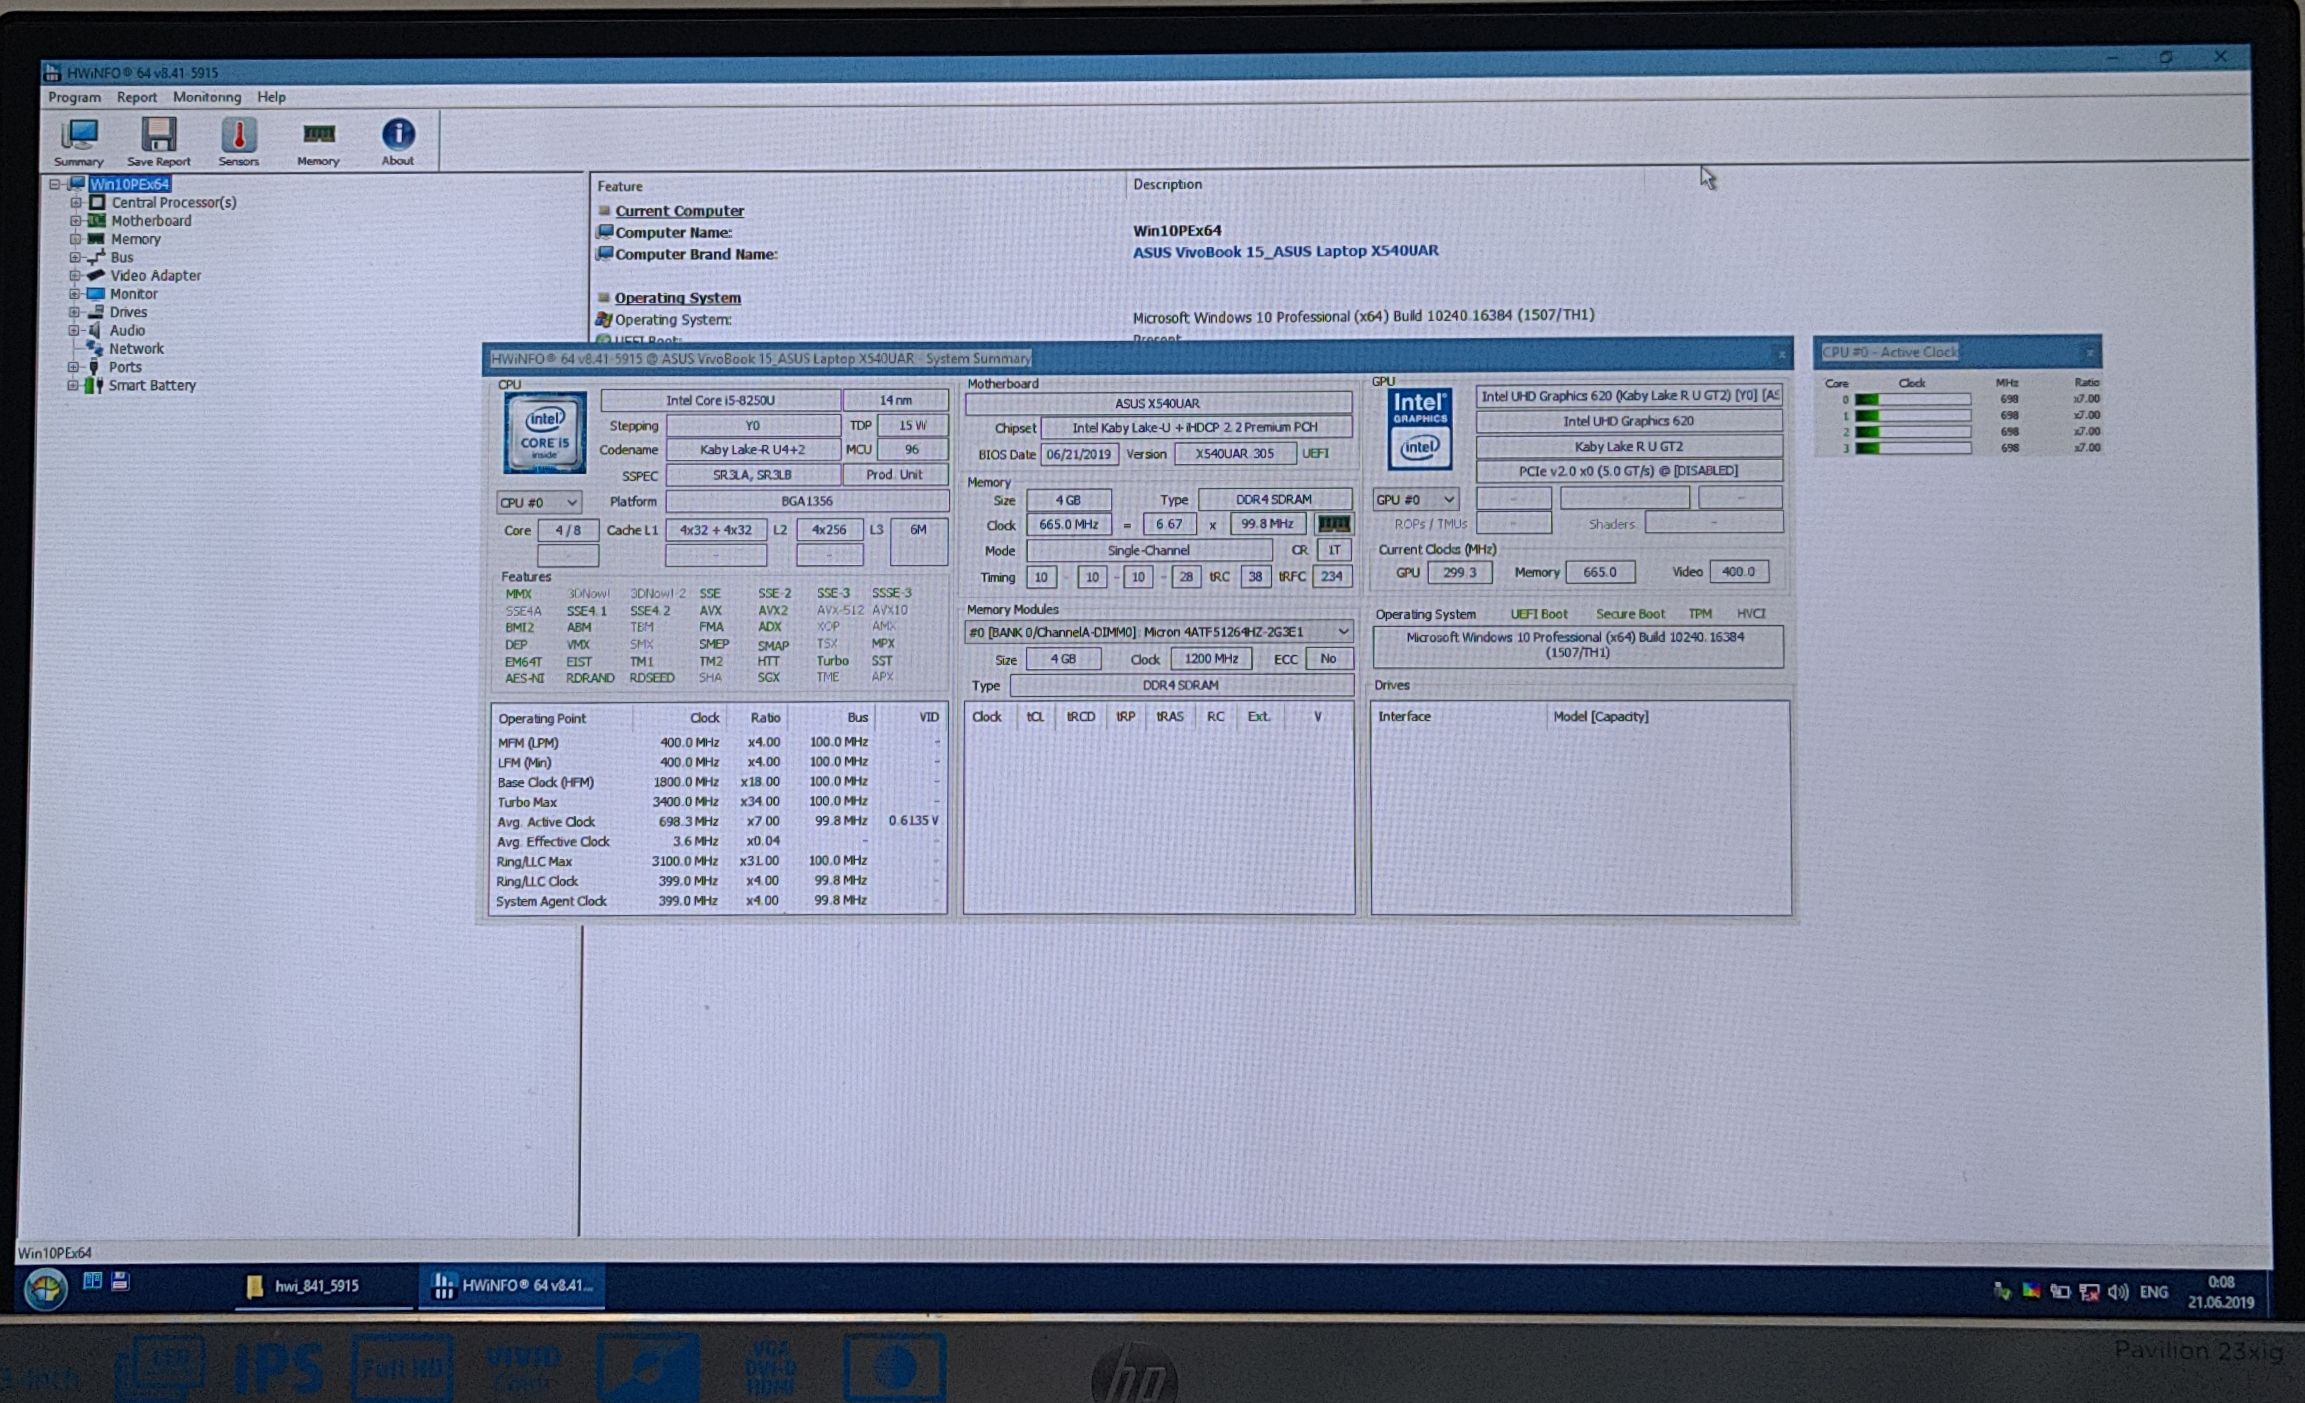Expand the Bus tree node
The height and width of the screenshot is (1403, 2305).
coord(75,257)
